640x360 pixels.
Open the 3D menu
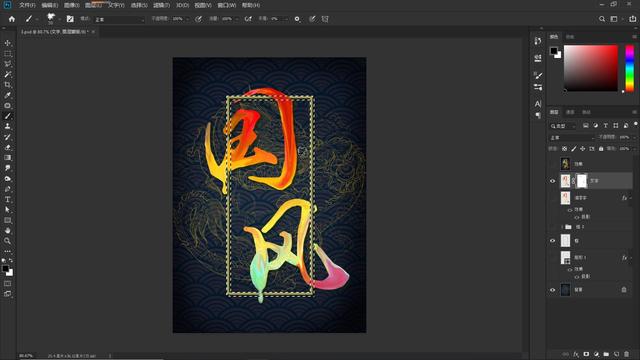[x=182, y=5]
